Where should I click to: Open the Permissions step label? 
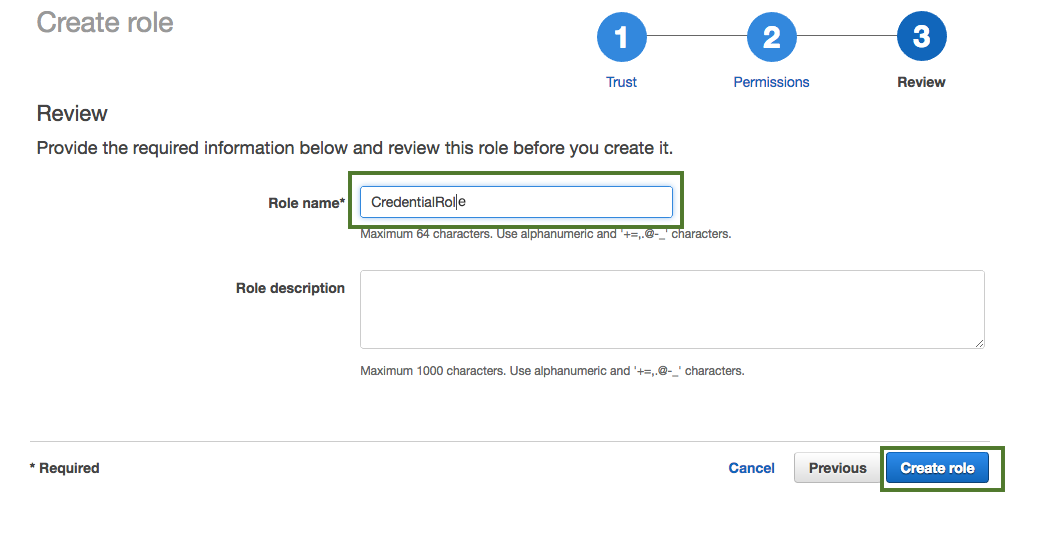771,82
